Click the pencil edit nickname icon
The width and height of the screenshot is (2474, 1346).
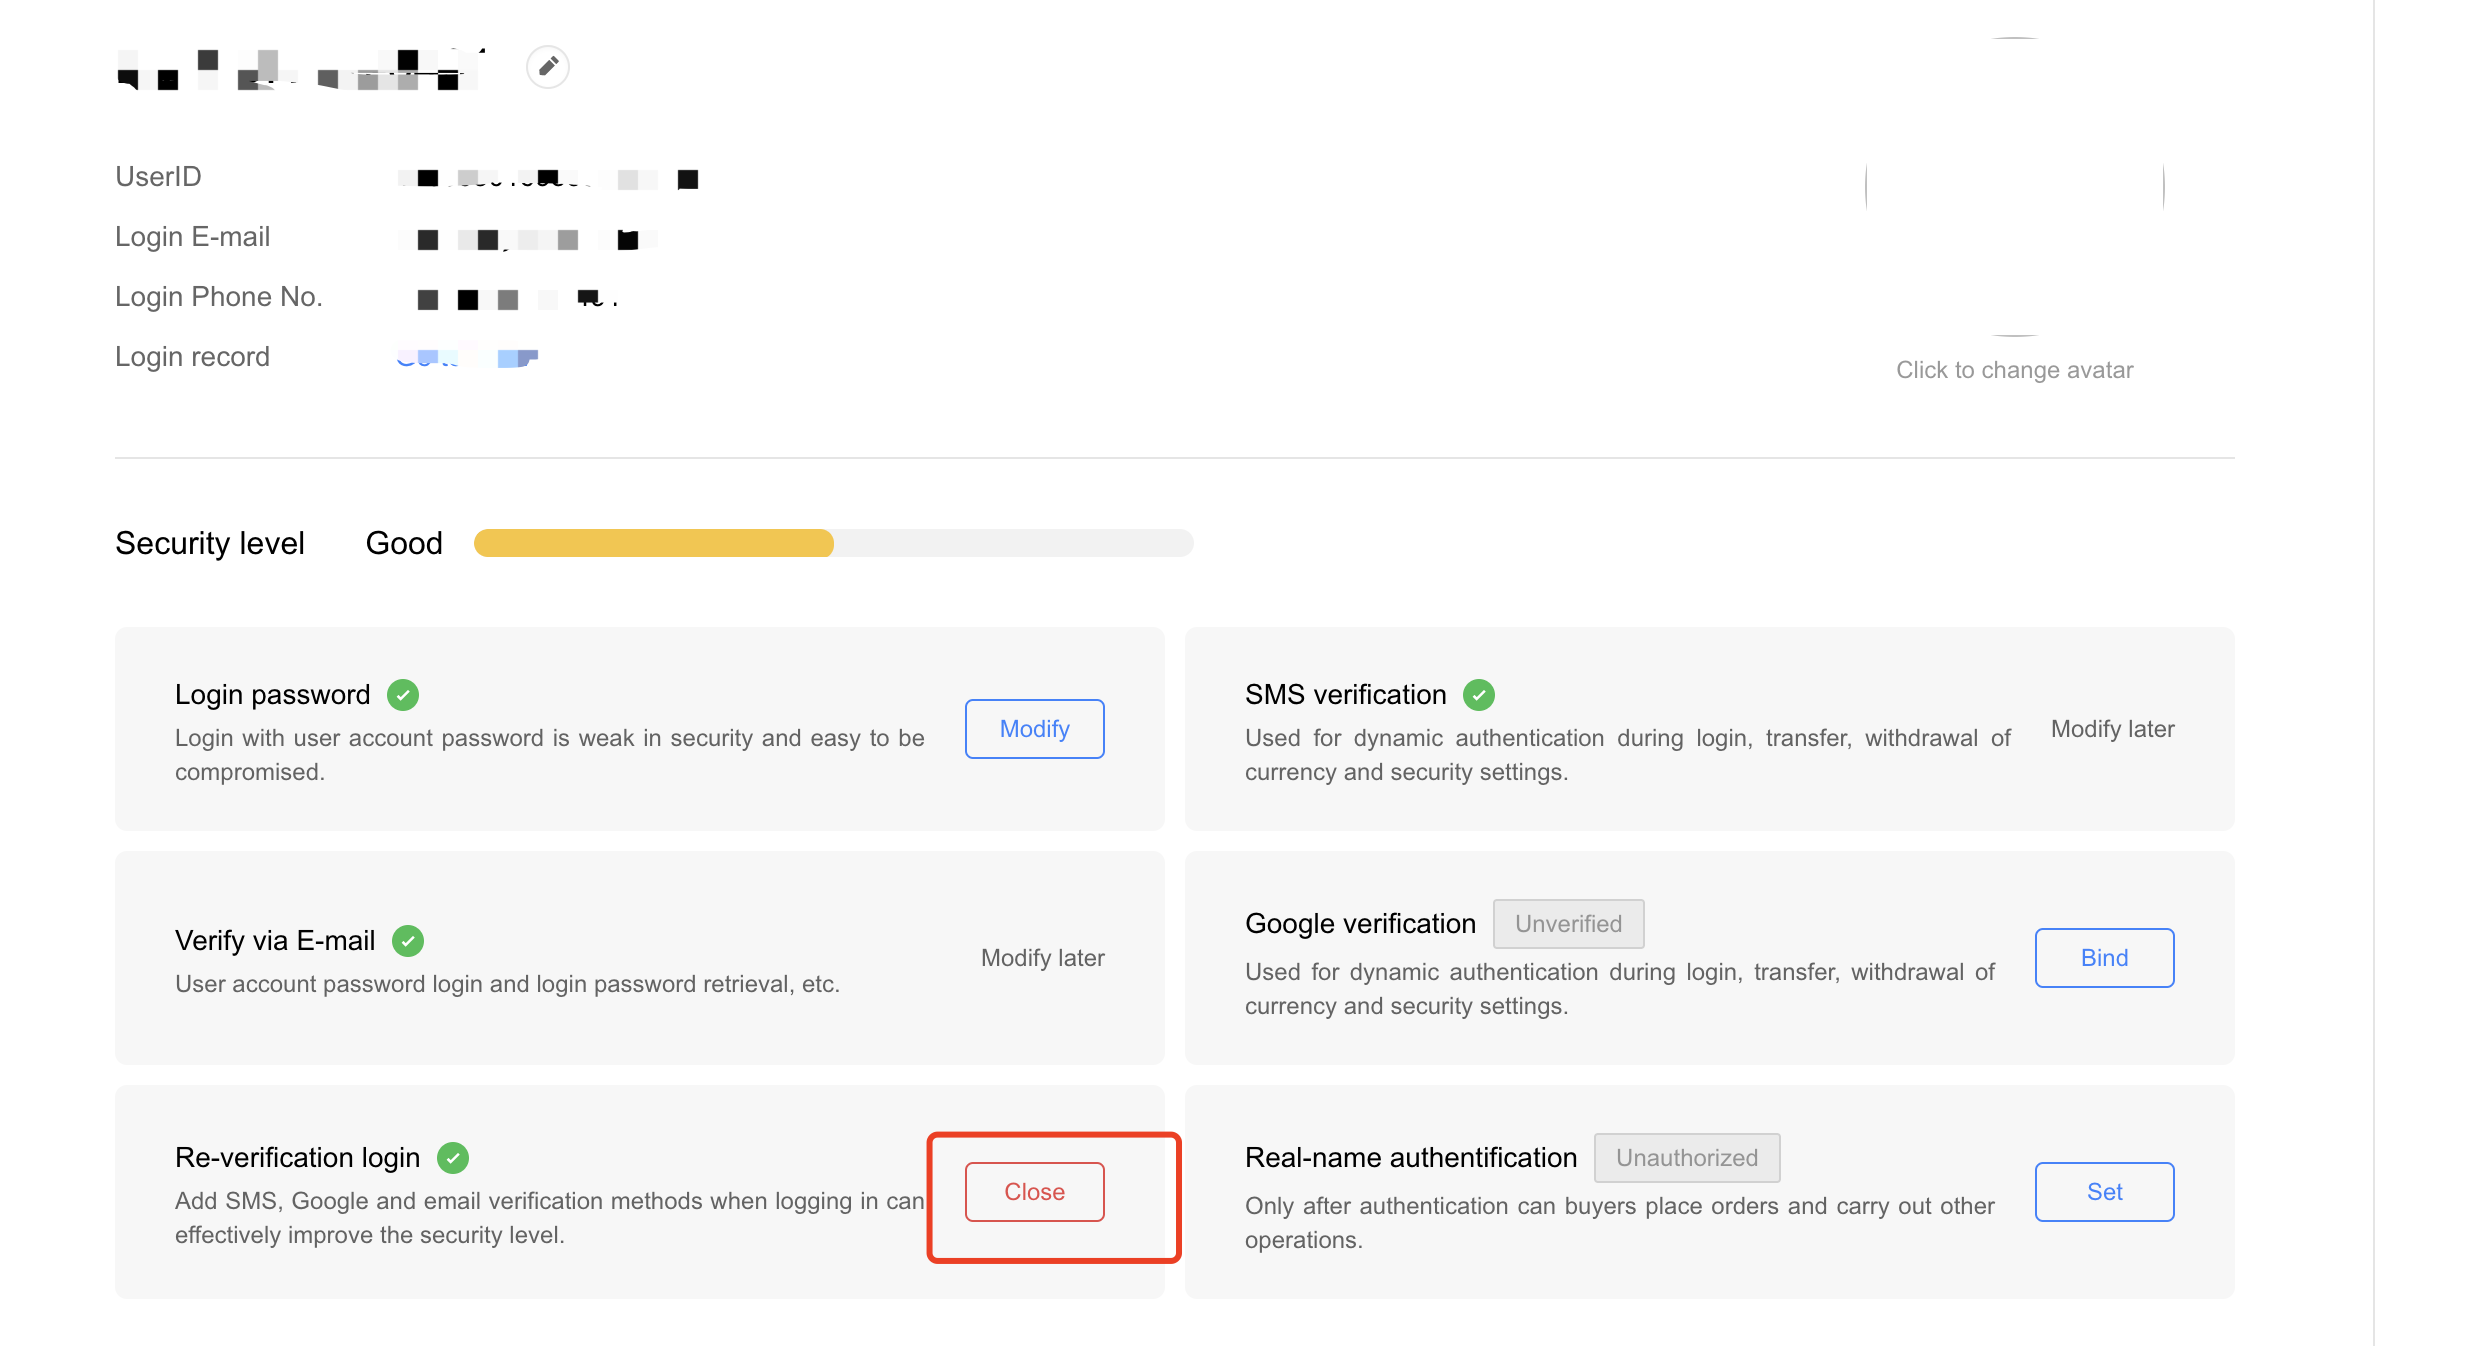coord(548,67)
